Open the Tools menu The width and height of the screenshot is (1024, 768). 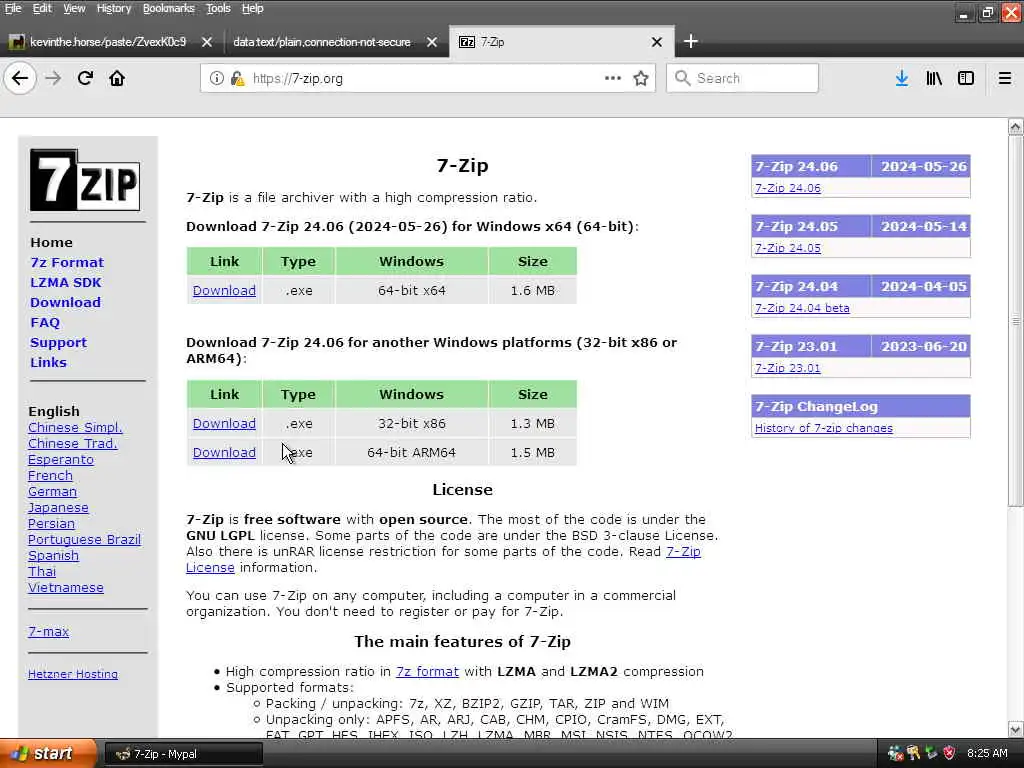click(218, 8)
